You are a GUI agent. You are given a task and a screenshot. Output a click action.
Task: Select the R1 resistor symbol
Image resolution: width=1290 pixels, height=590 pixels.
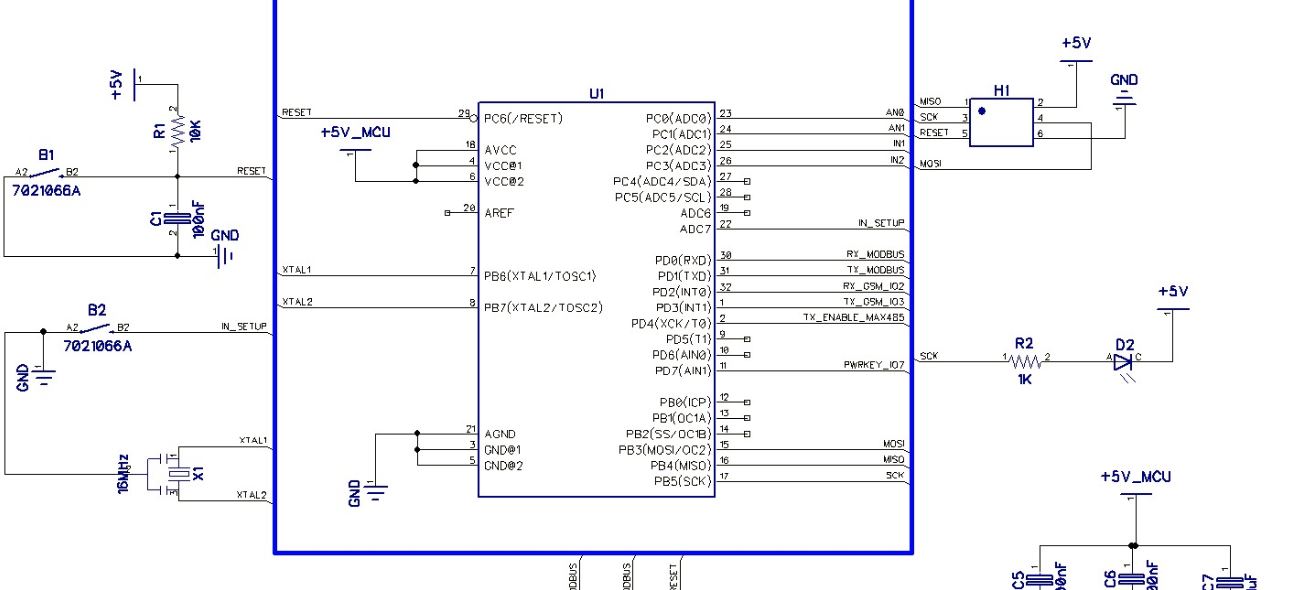point(176,131)
